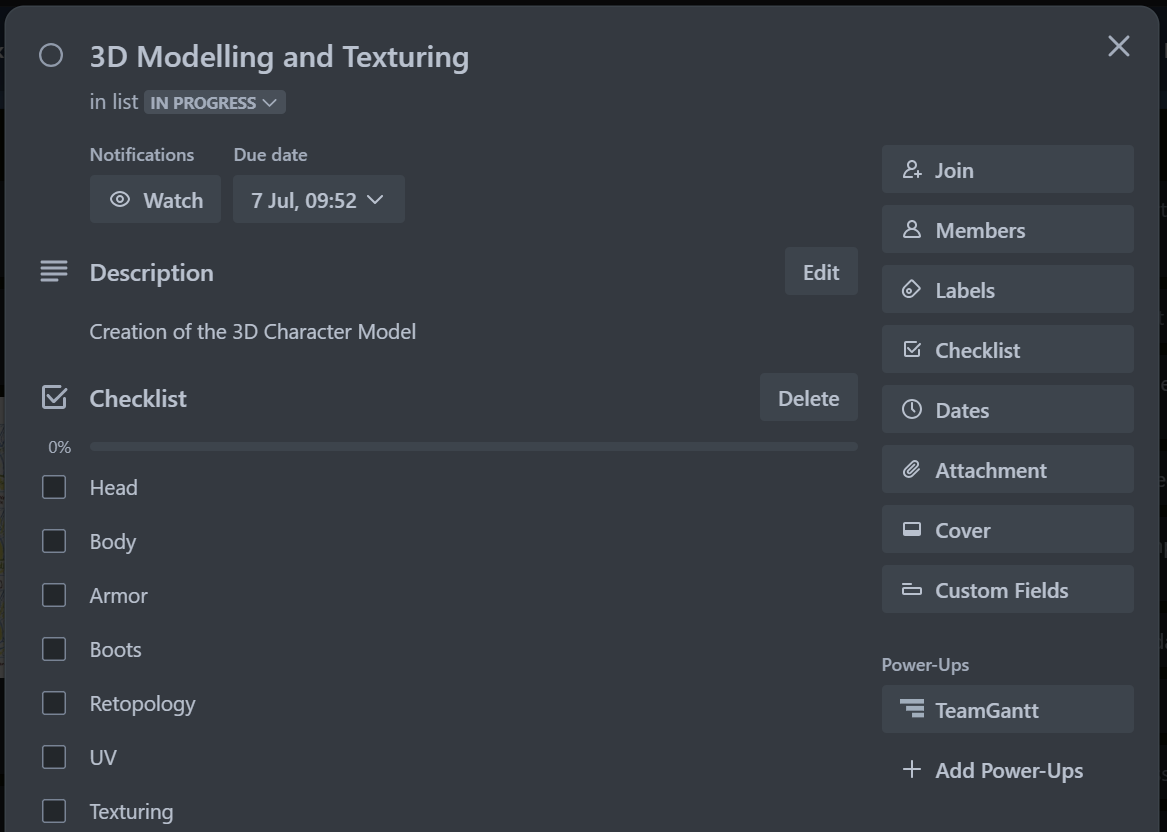The height and width of the screenshot is (832, 1167).
Task: Tick the Armor checkbox
Action: (54, 595)
